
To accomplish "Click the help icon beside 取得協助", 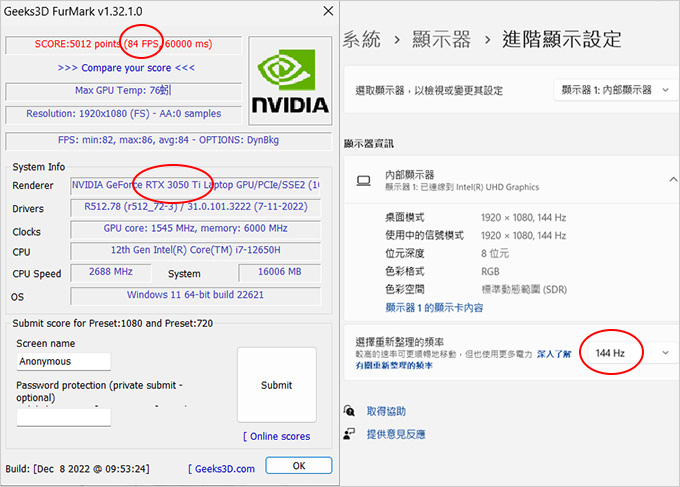I will click(x=349, y=411).
